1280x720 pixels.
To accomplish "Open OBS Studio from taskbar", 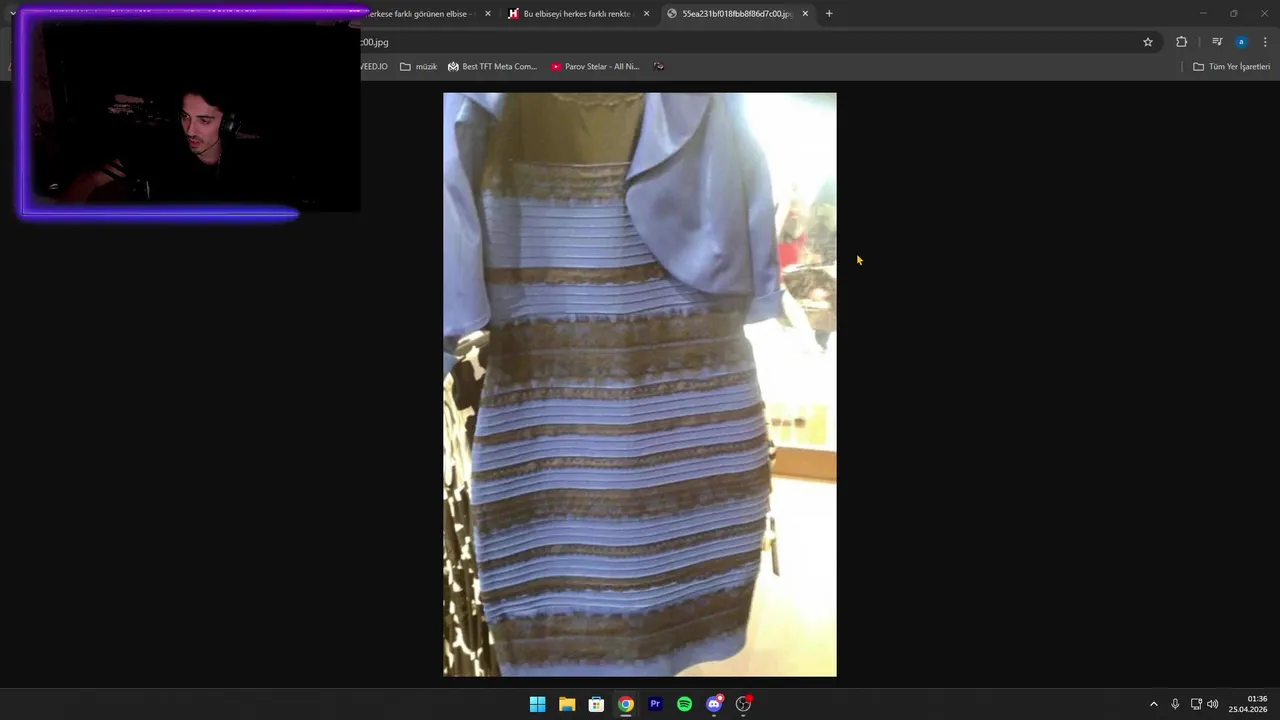I will click(744, 704).
